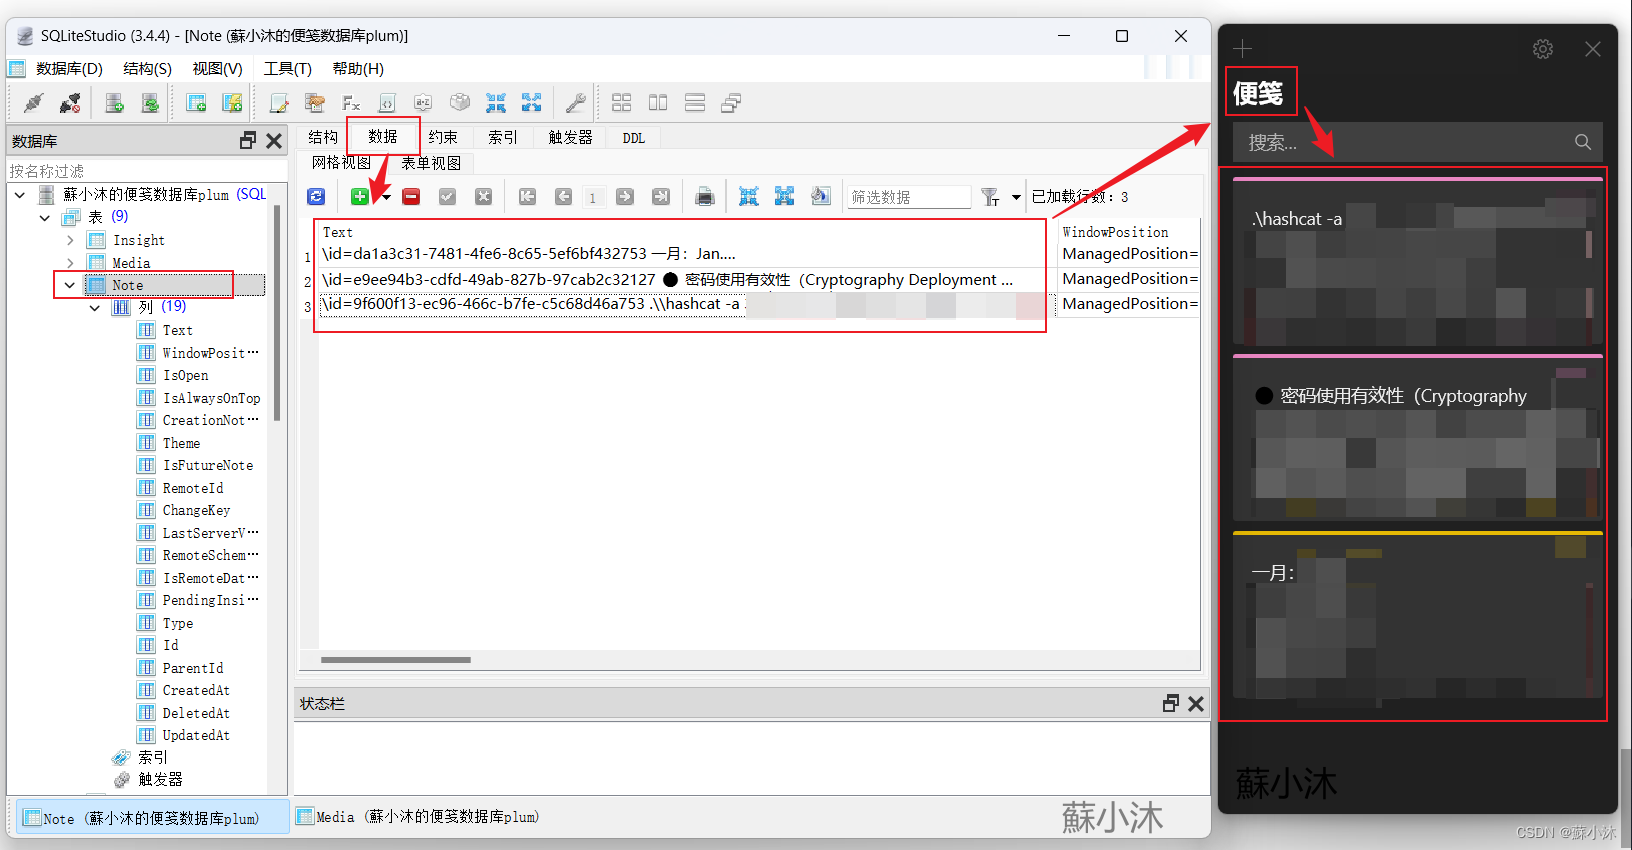
Task: Collapse the 表 (9) tables node
Action: 45,217
